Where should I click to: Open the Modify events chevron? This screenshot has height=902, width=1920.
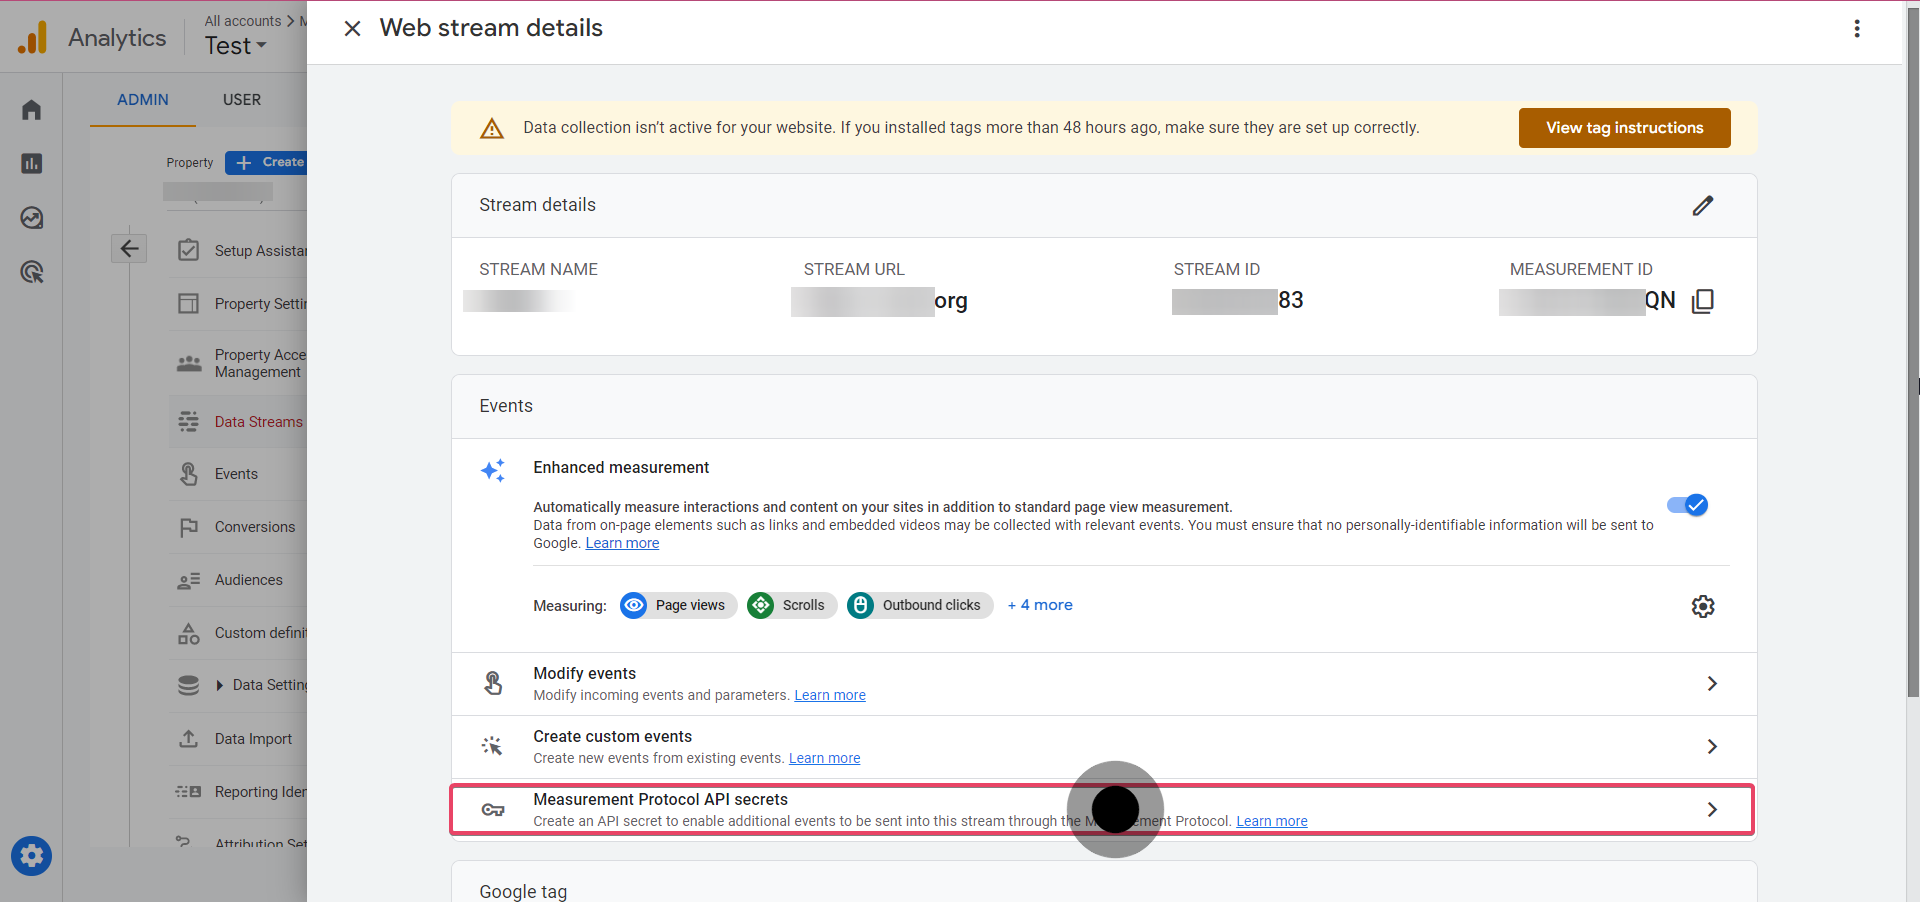(1712, 684)
